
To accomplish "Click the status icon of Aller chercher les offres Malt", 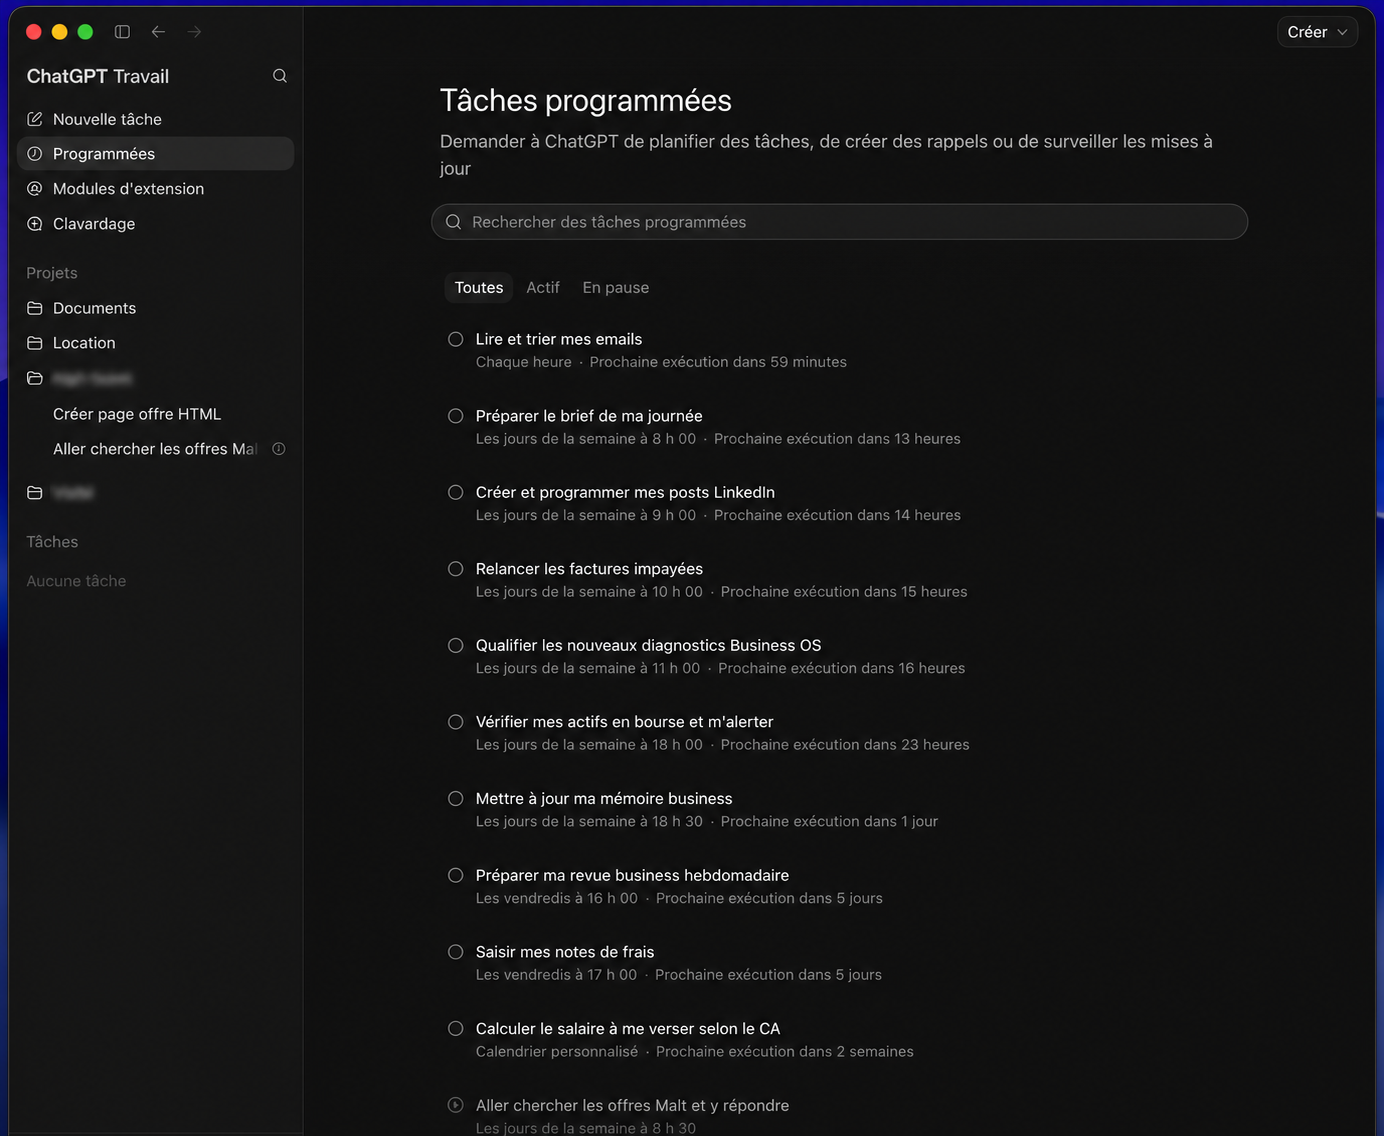I will tap(456, 1105).
